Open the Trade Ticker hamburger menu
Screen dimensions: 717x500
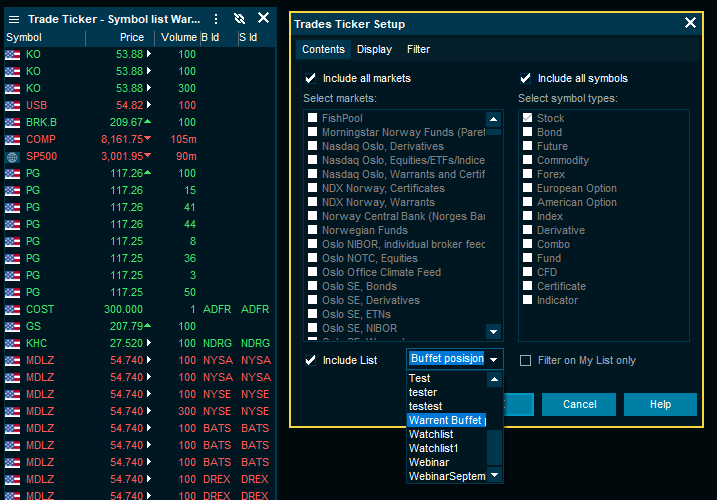coord(13,18)
